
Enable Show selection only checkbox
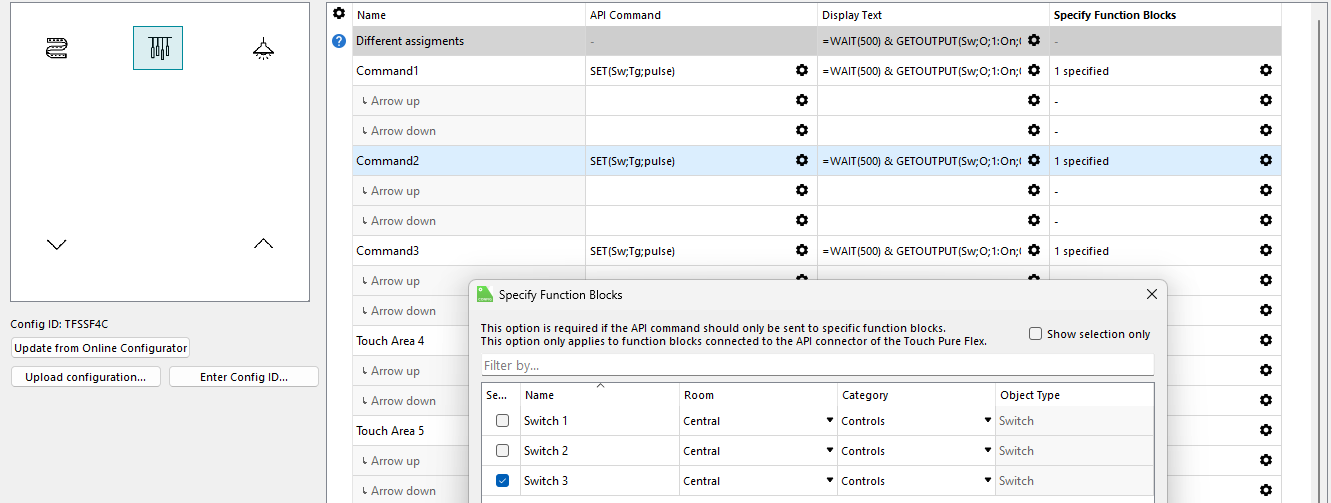click(1035, 334)
